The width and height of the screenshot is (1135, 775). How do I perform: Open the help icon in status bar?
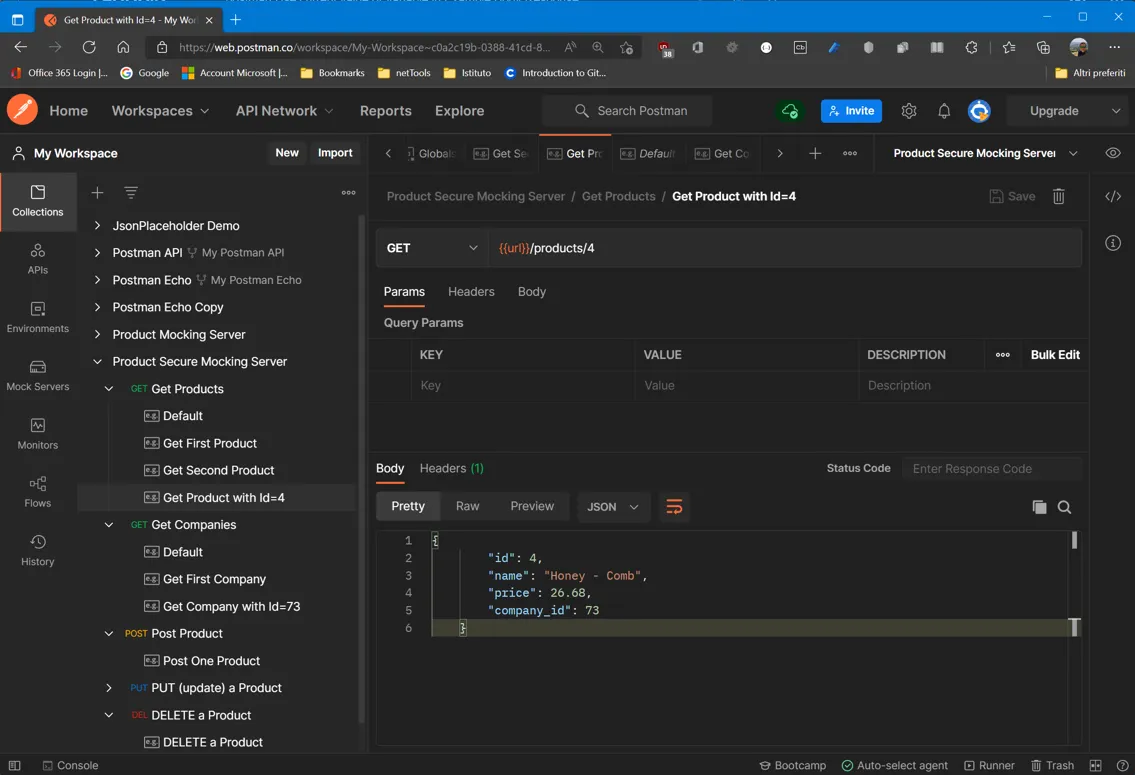1122,766
